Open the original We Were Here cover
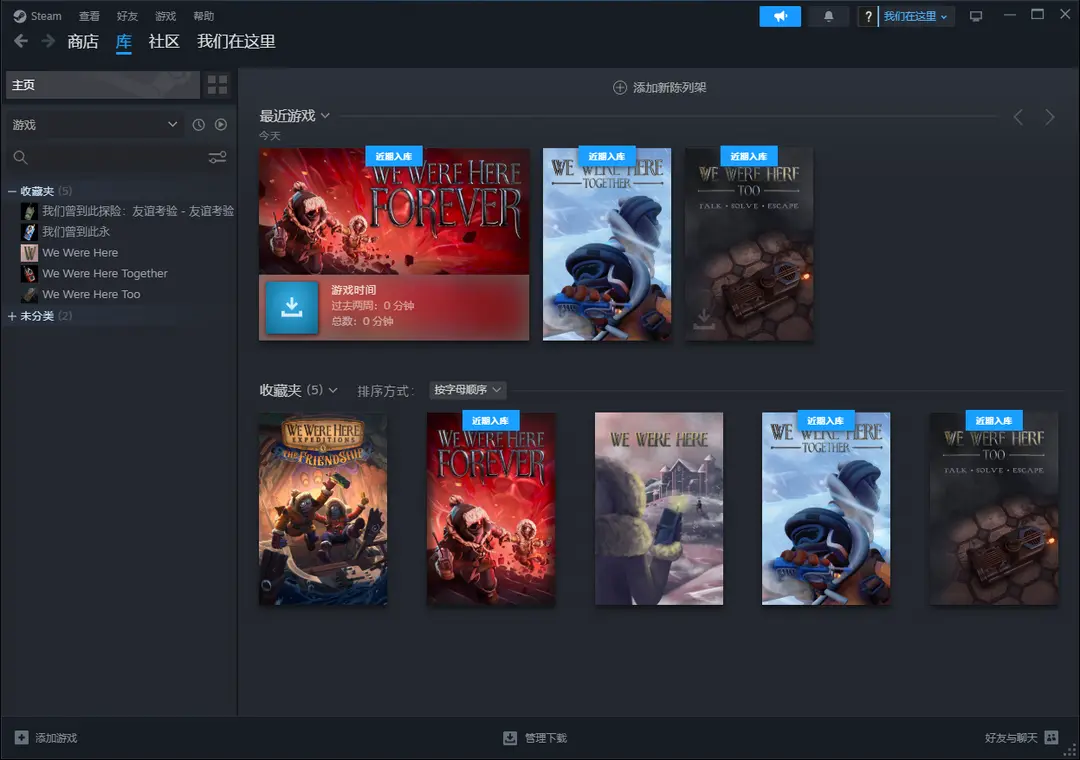1080x760 pixels. (x=659, y=509)
